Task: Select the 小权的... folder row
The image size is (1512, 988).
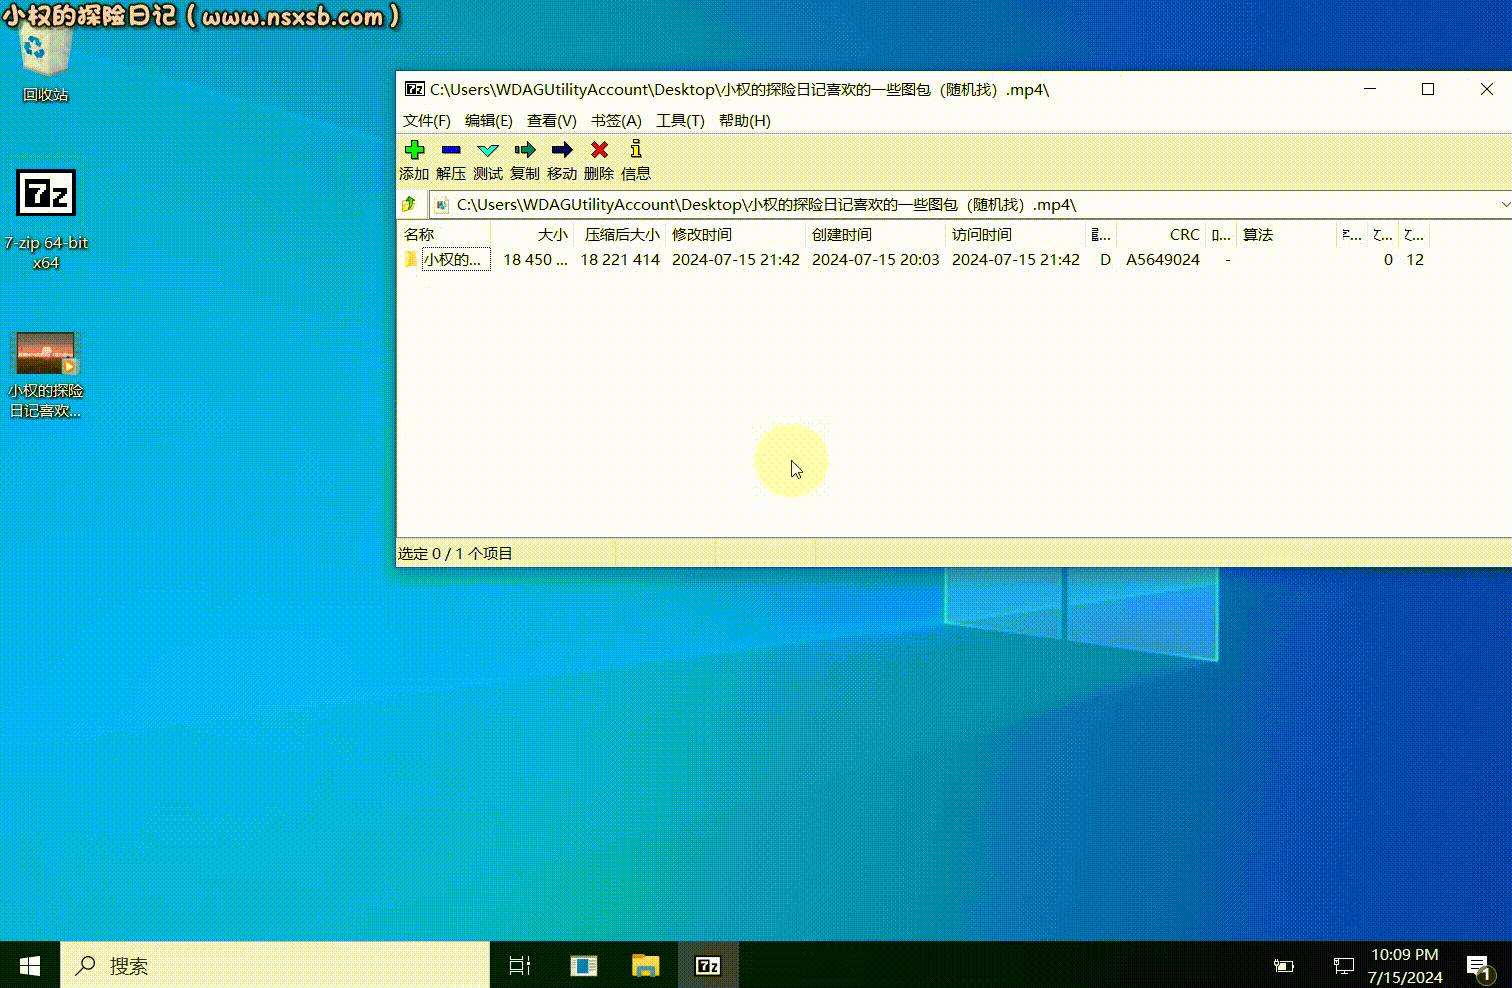Action: [x=446, y=260]
